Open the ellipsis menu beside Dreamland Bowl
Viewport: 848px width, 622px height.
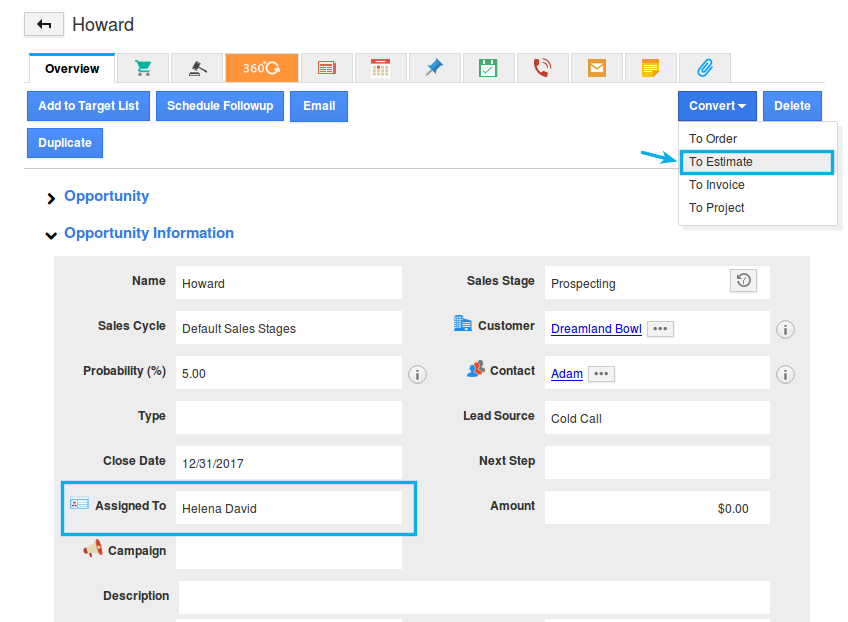click(x=659, y=329)
